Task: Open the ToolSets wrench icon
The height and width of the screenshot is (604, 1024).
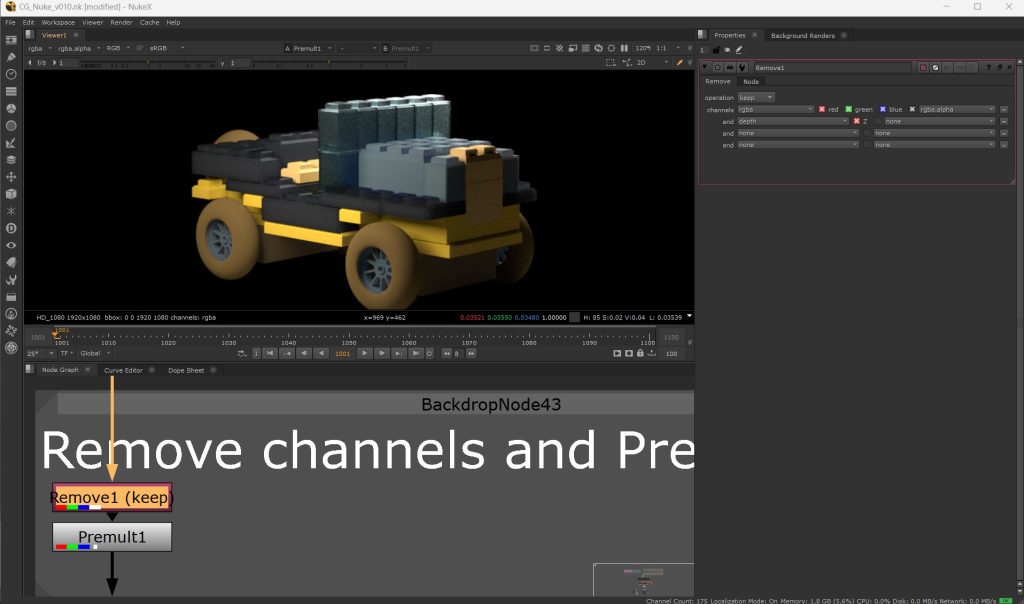Action: 11,279
